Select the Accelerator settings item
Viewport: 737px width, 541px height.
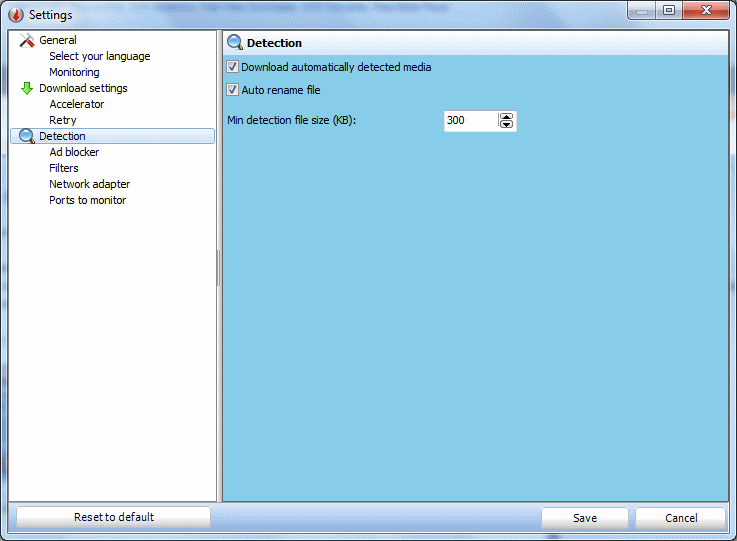77,104
